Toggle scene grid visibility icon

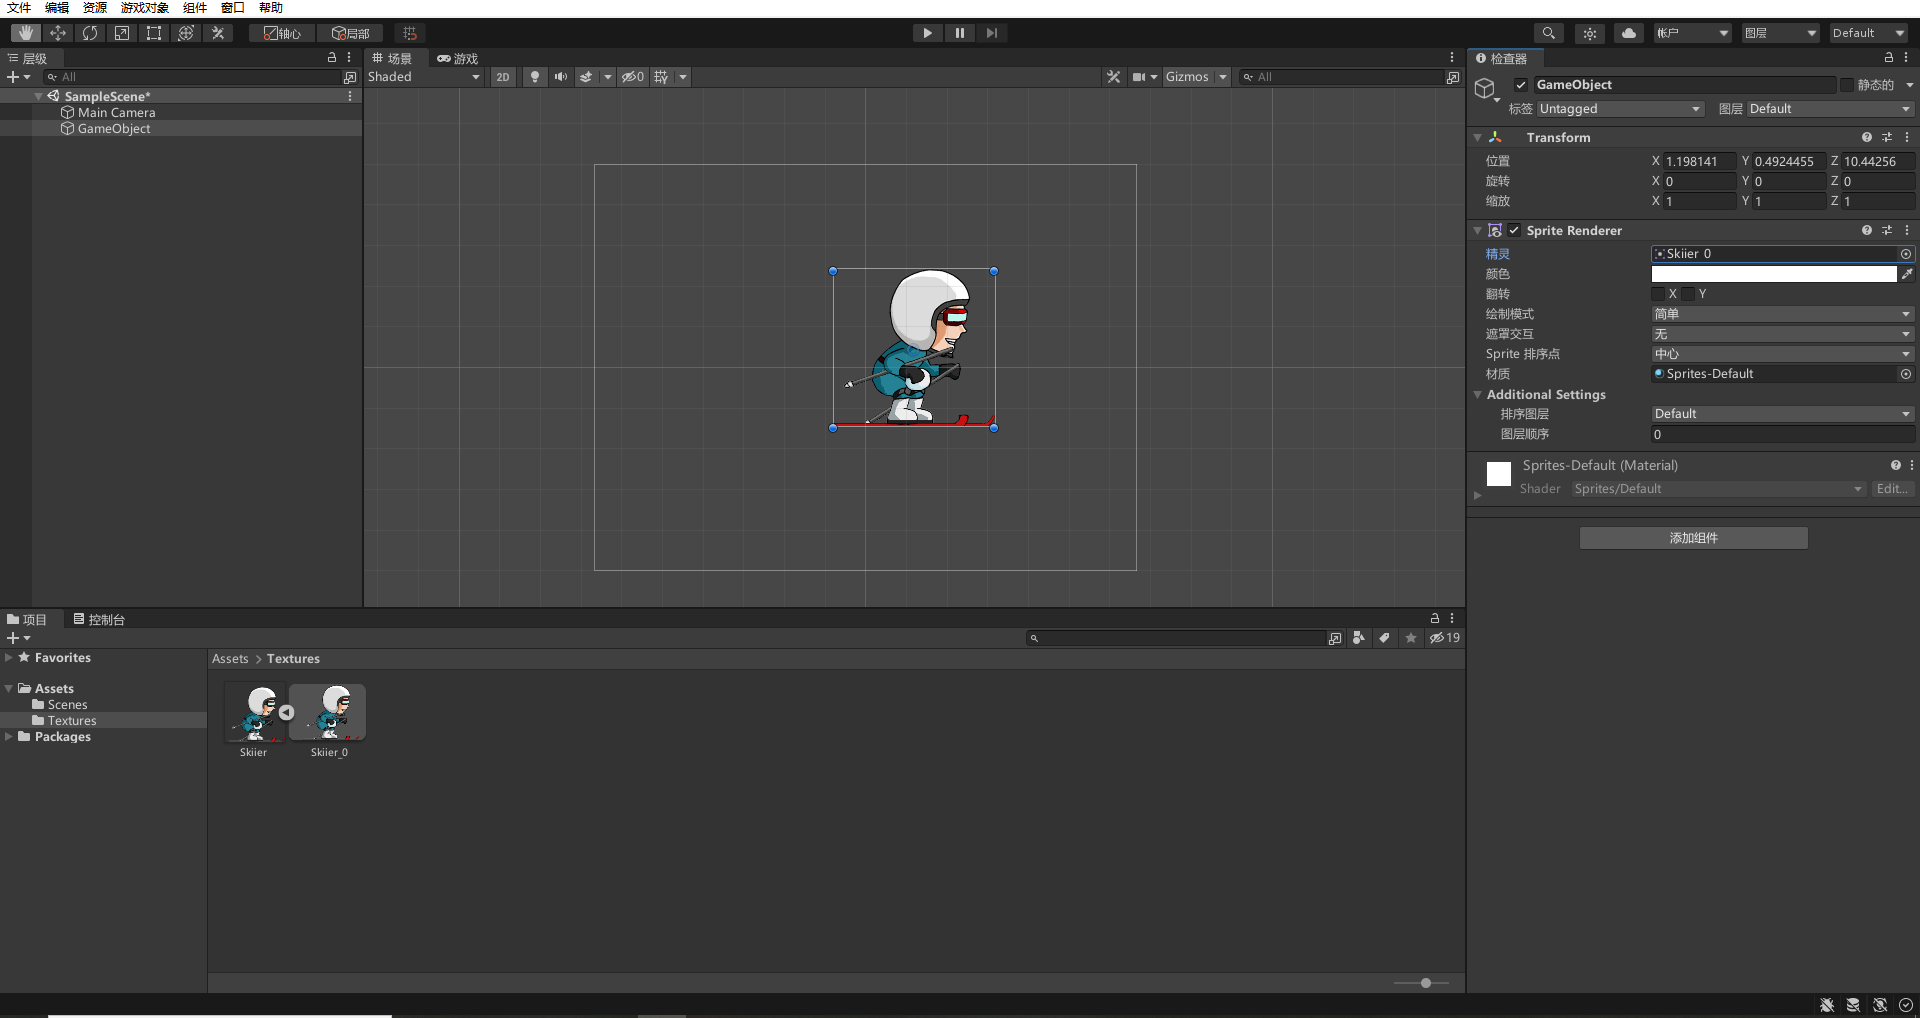662,77
